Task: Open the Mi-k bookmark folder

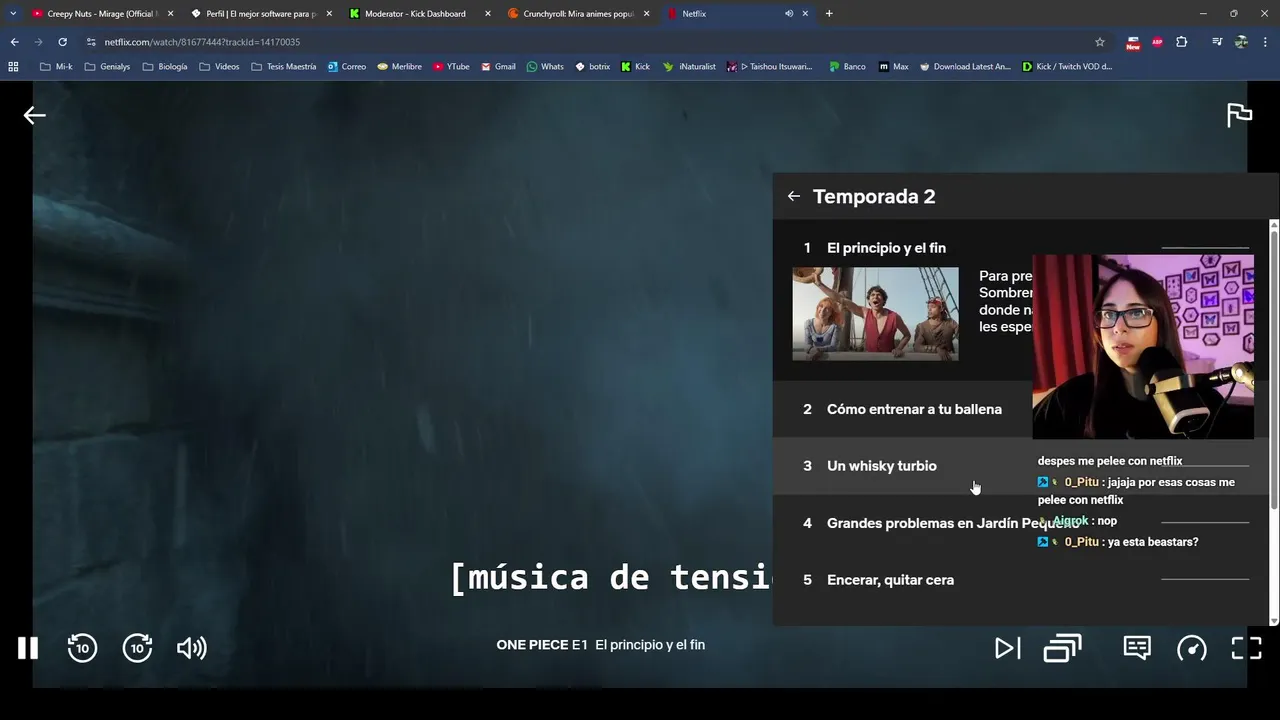Action: pos(56,67)
